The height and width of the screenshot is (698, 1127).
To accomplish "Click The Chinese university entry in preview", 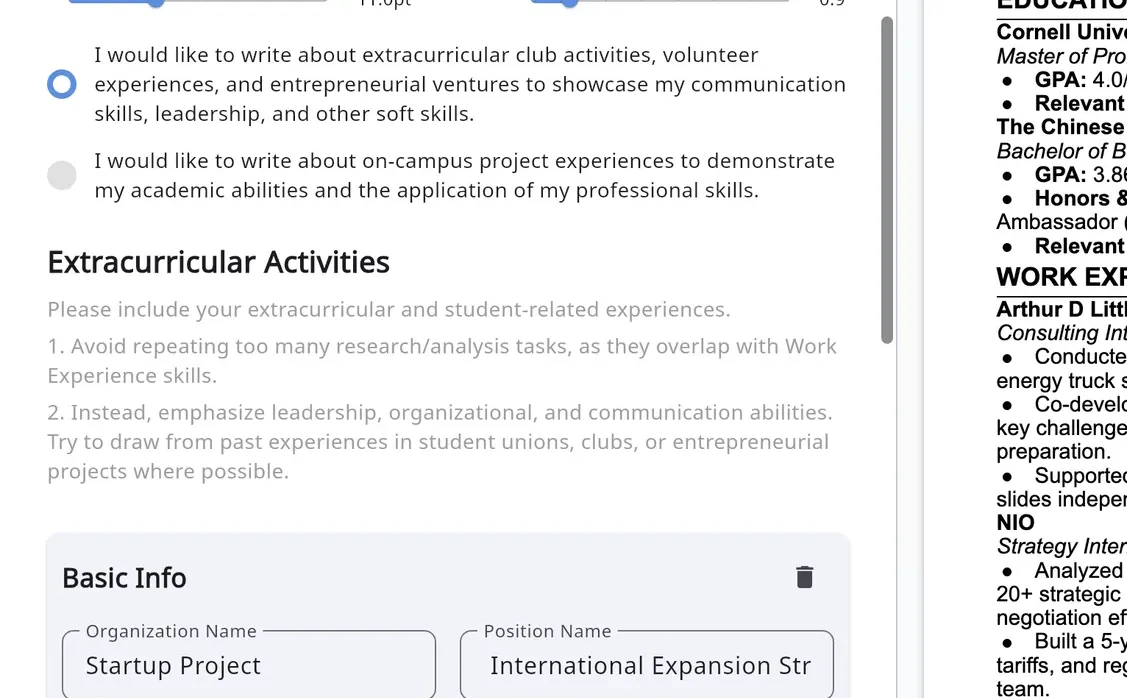I will 1061,127.
